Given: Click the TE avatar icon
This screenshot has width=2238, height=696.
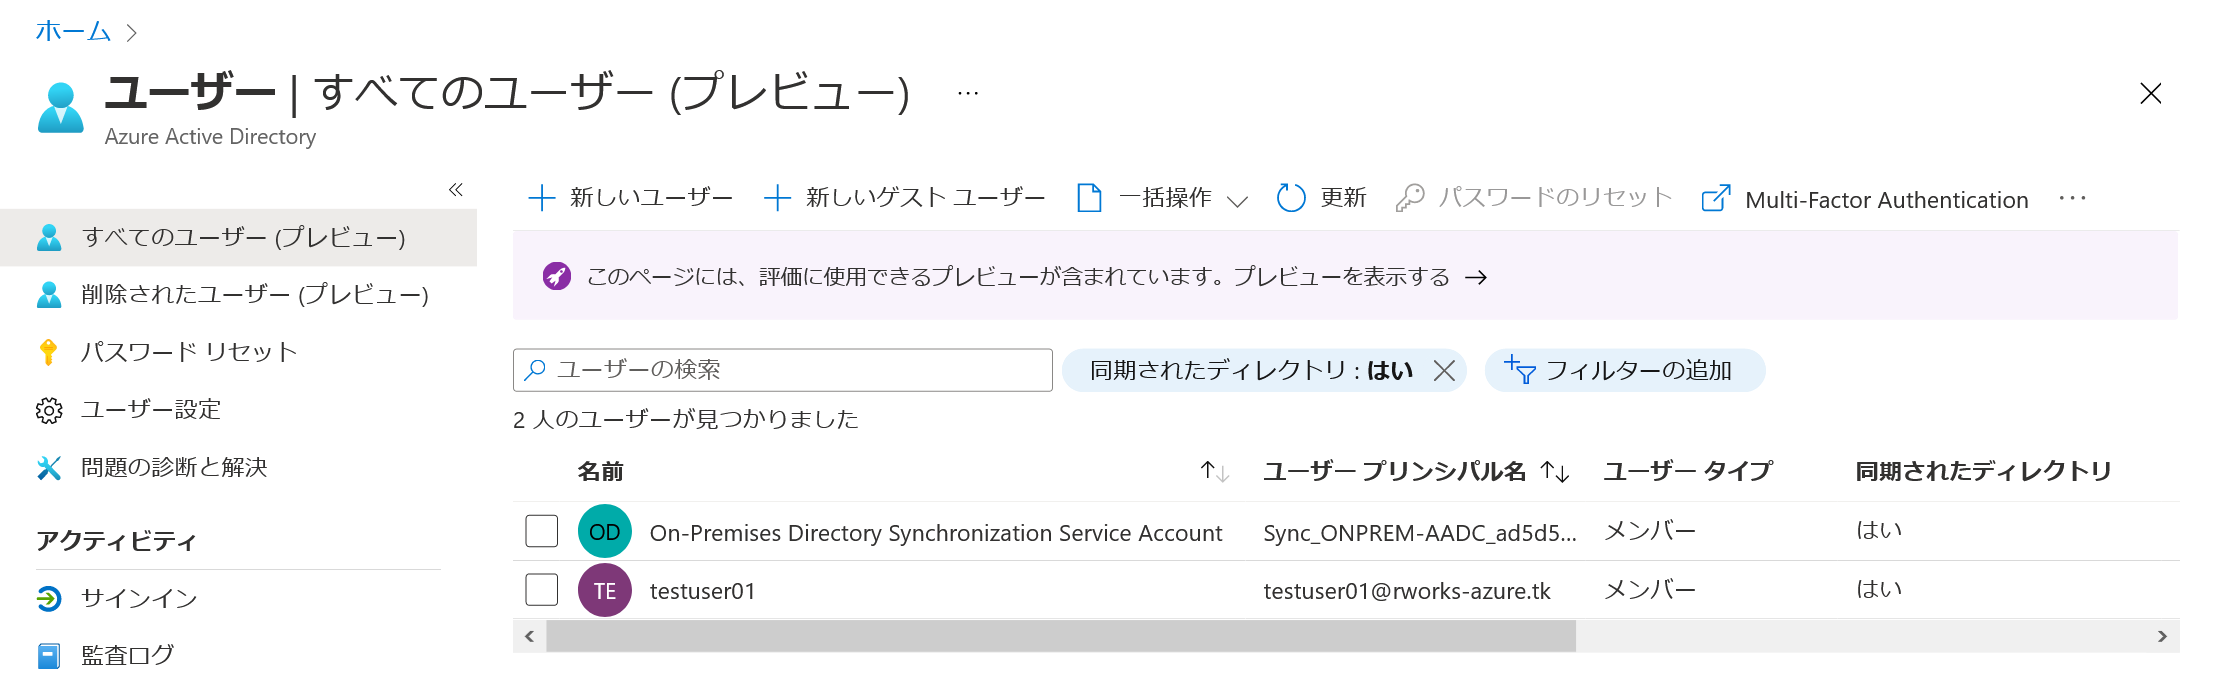Looking at the screenshot, I should 605,591.
